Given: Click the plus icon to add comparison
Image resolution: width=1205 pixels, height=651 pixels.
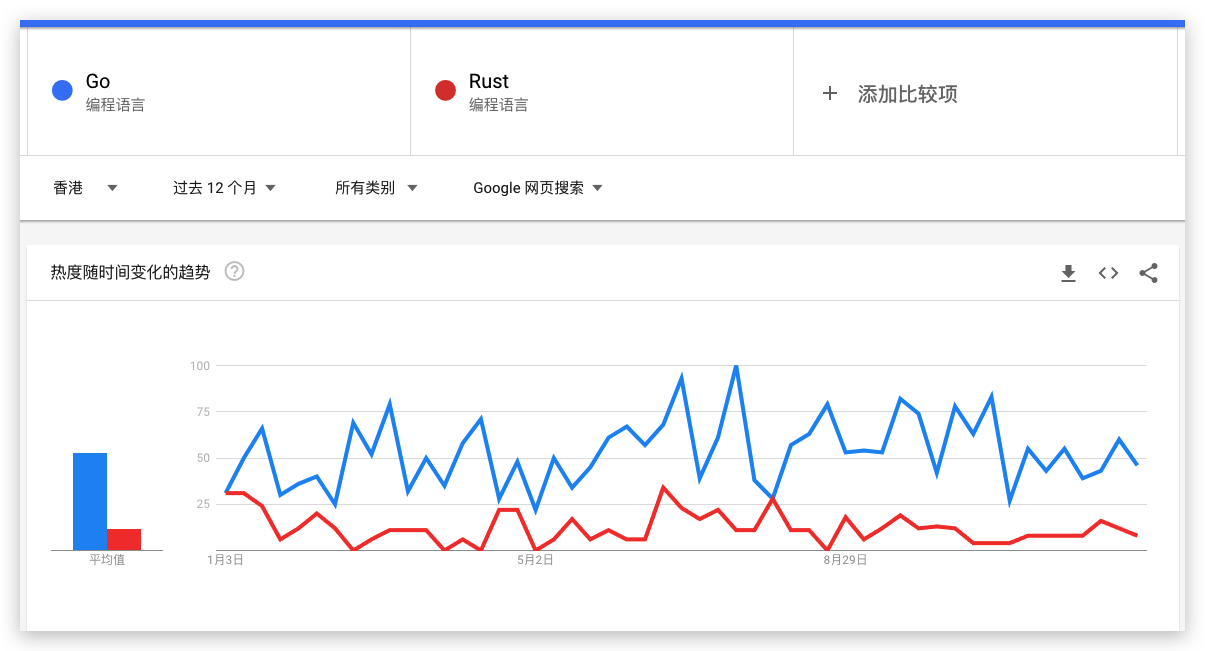Looking at the screenshot, I should (x=829, y=93).
